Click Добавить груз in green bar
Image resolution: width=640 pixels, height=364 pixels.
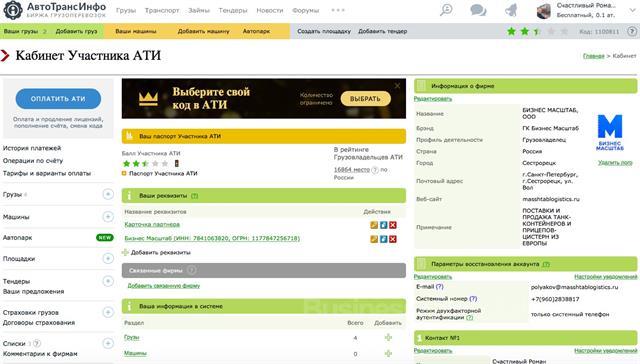[x=76, y=31]
